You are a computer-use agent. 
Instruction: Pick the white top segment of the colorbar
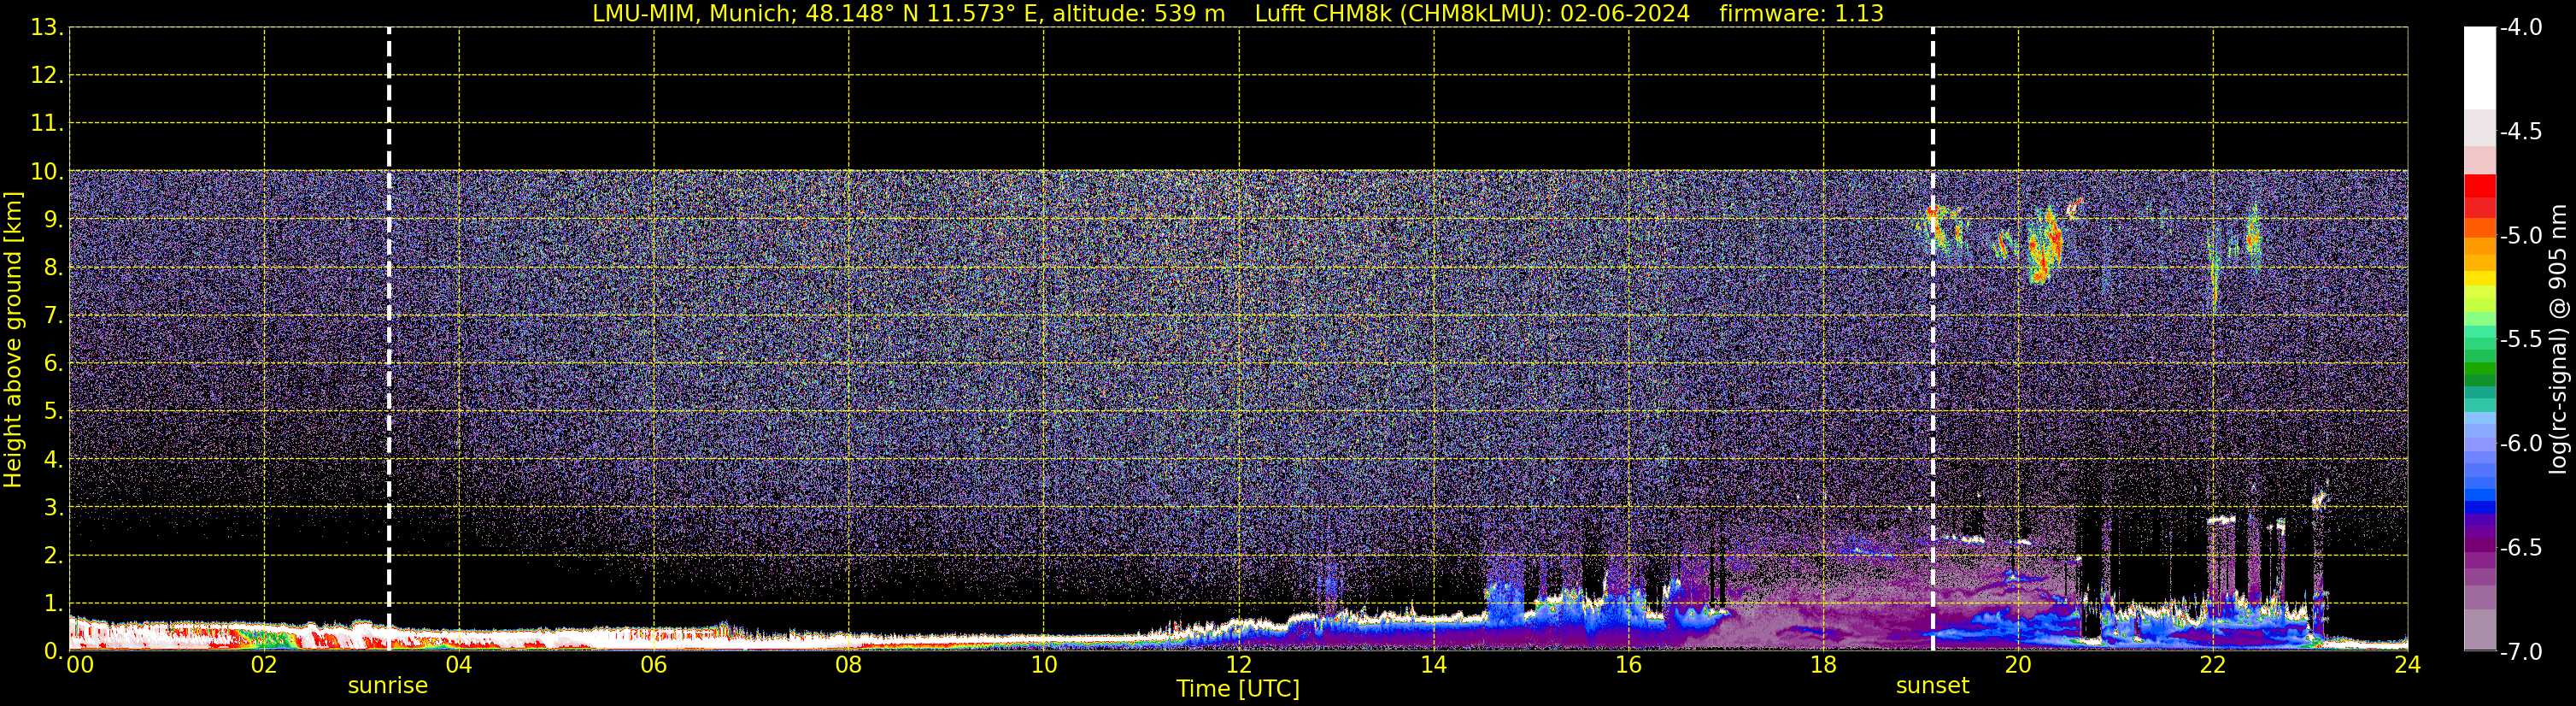coord(2479,68)
